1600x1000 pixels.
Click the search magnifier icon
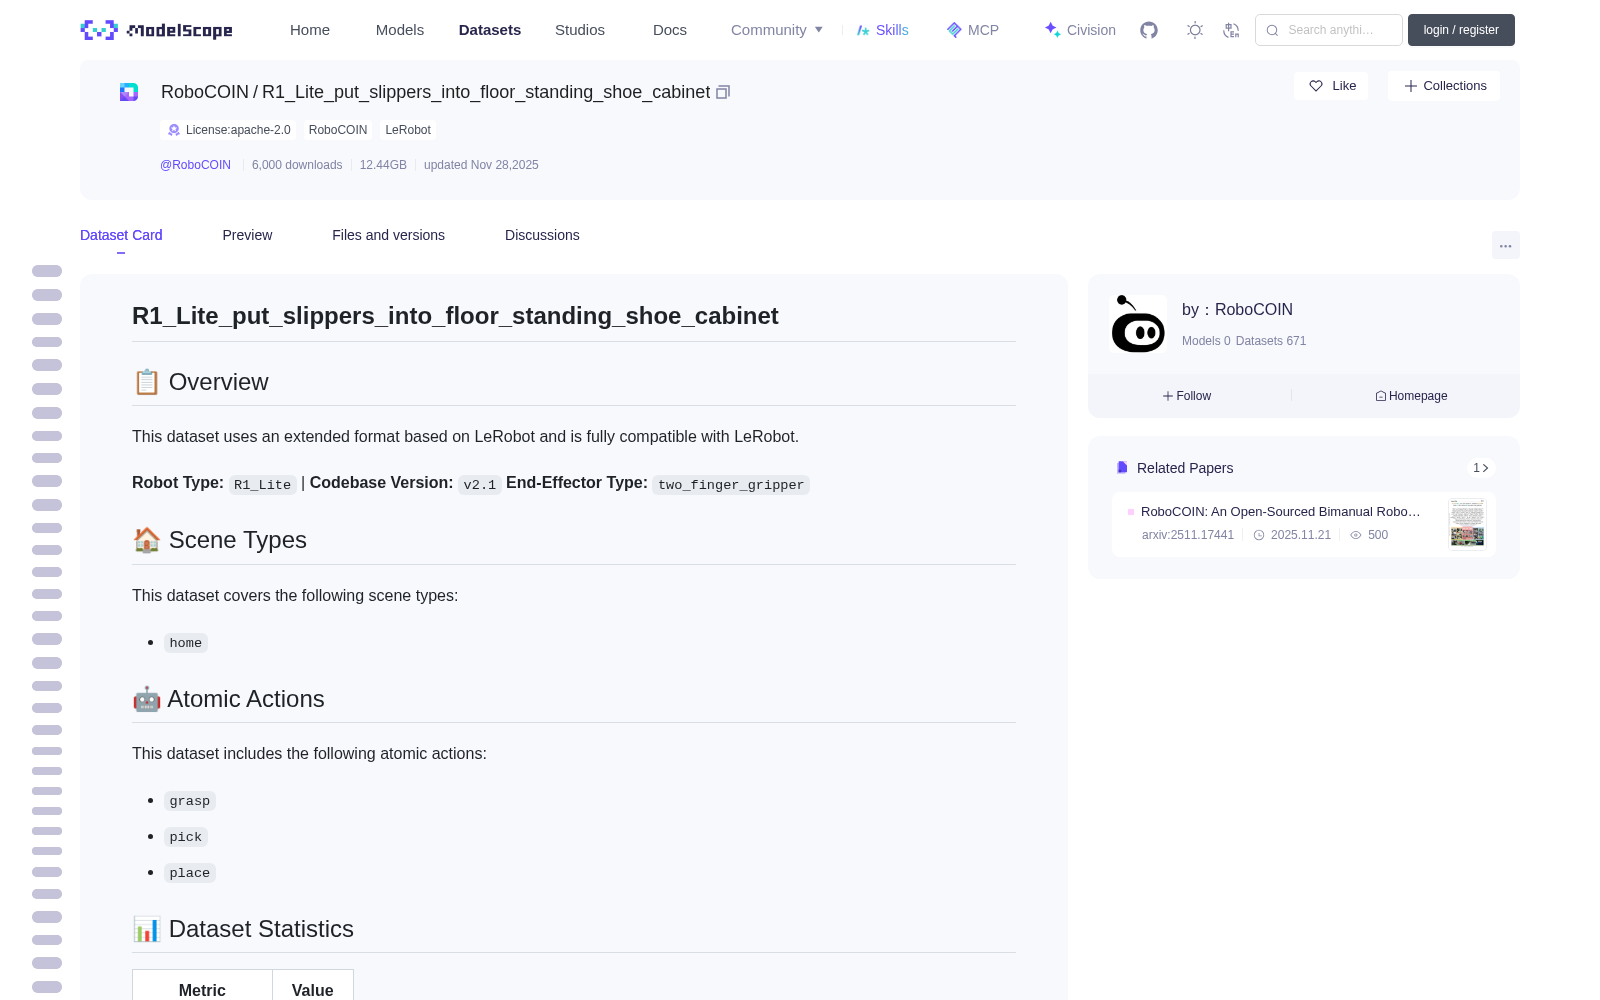tap(1273, 30)
